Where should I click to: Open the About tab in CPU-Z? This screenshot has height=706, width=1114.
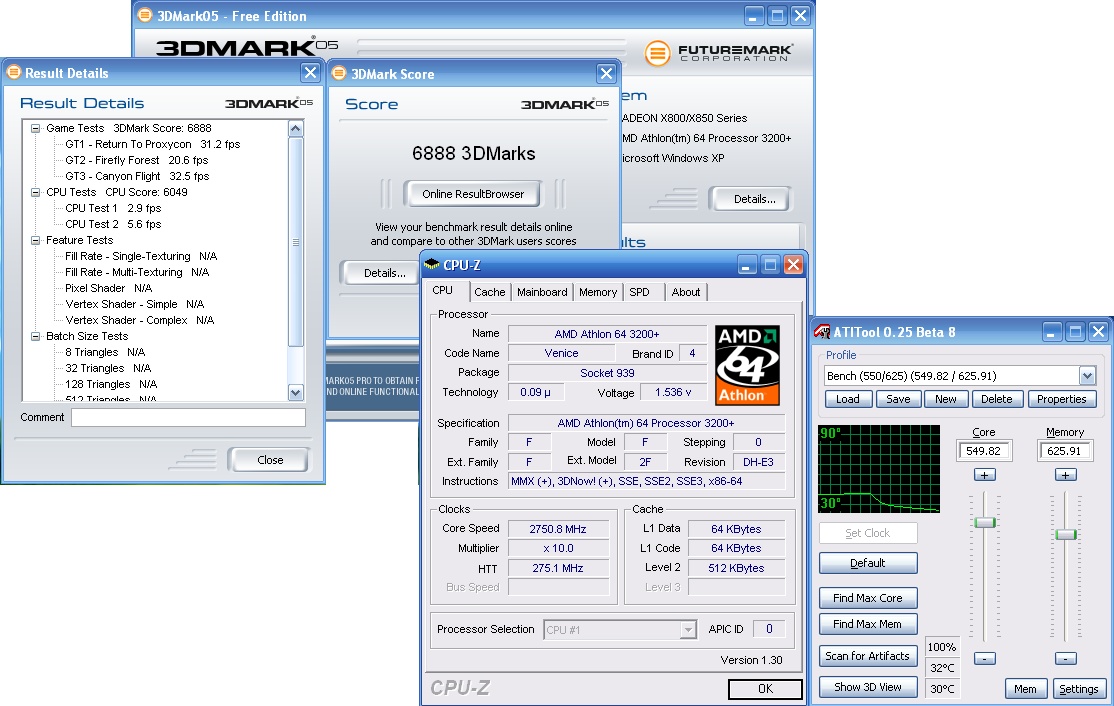(x=686, y=292)
